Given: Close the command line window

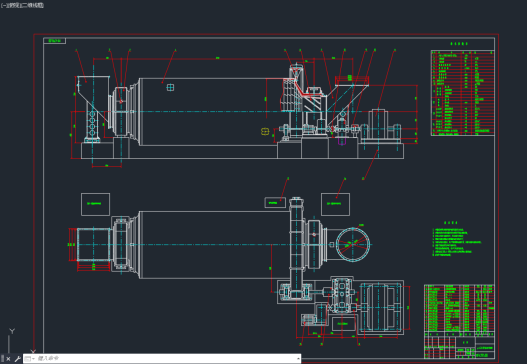Looking at the screenshot, I should pyautogui.click(x=8, y=359).
